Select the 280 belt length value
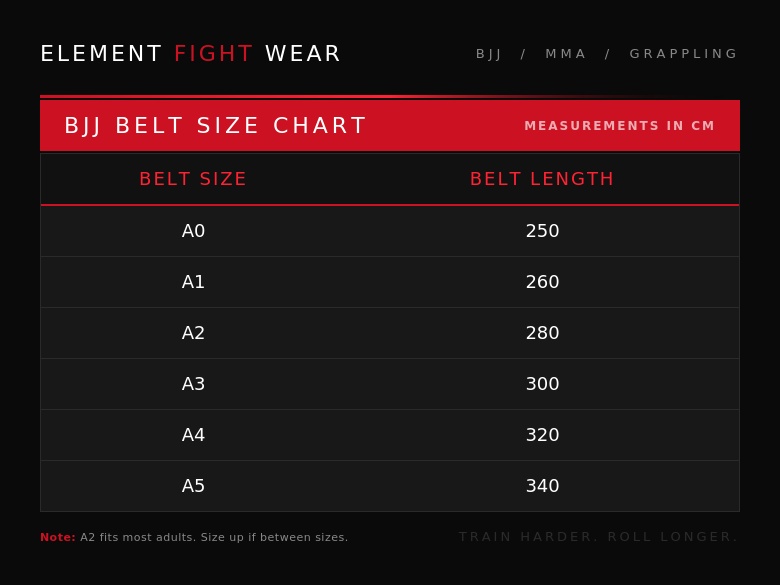Screen dimensions: 780x585 542,333
